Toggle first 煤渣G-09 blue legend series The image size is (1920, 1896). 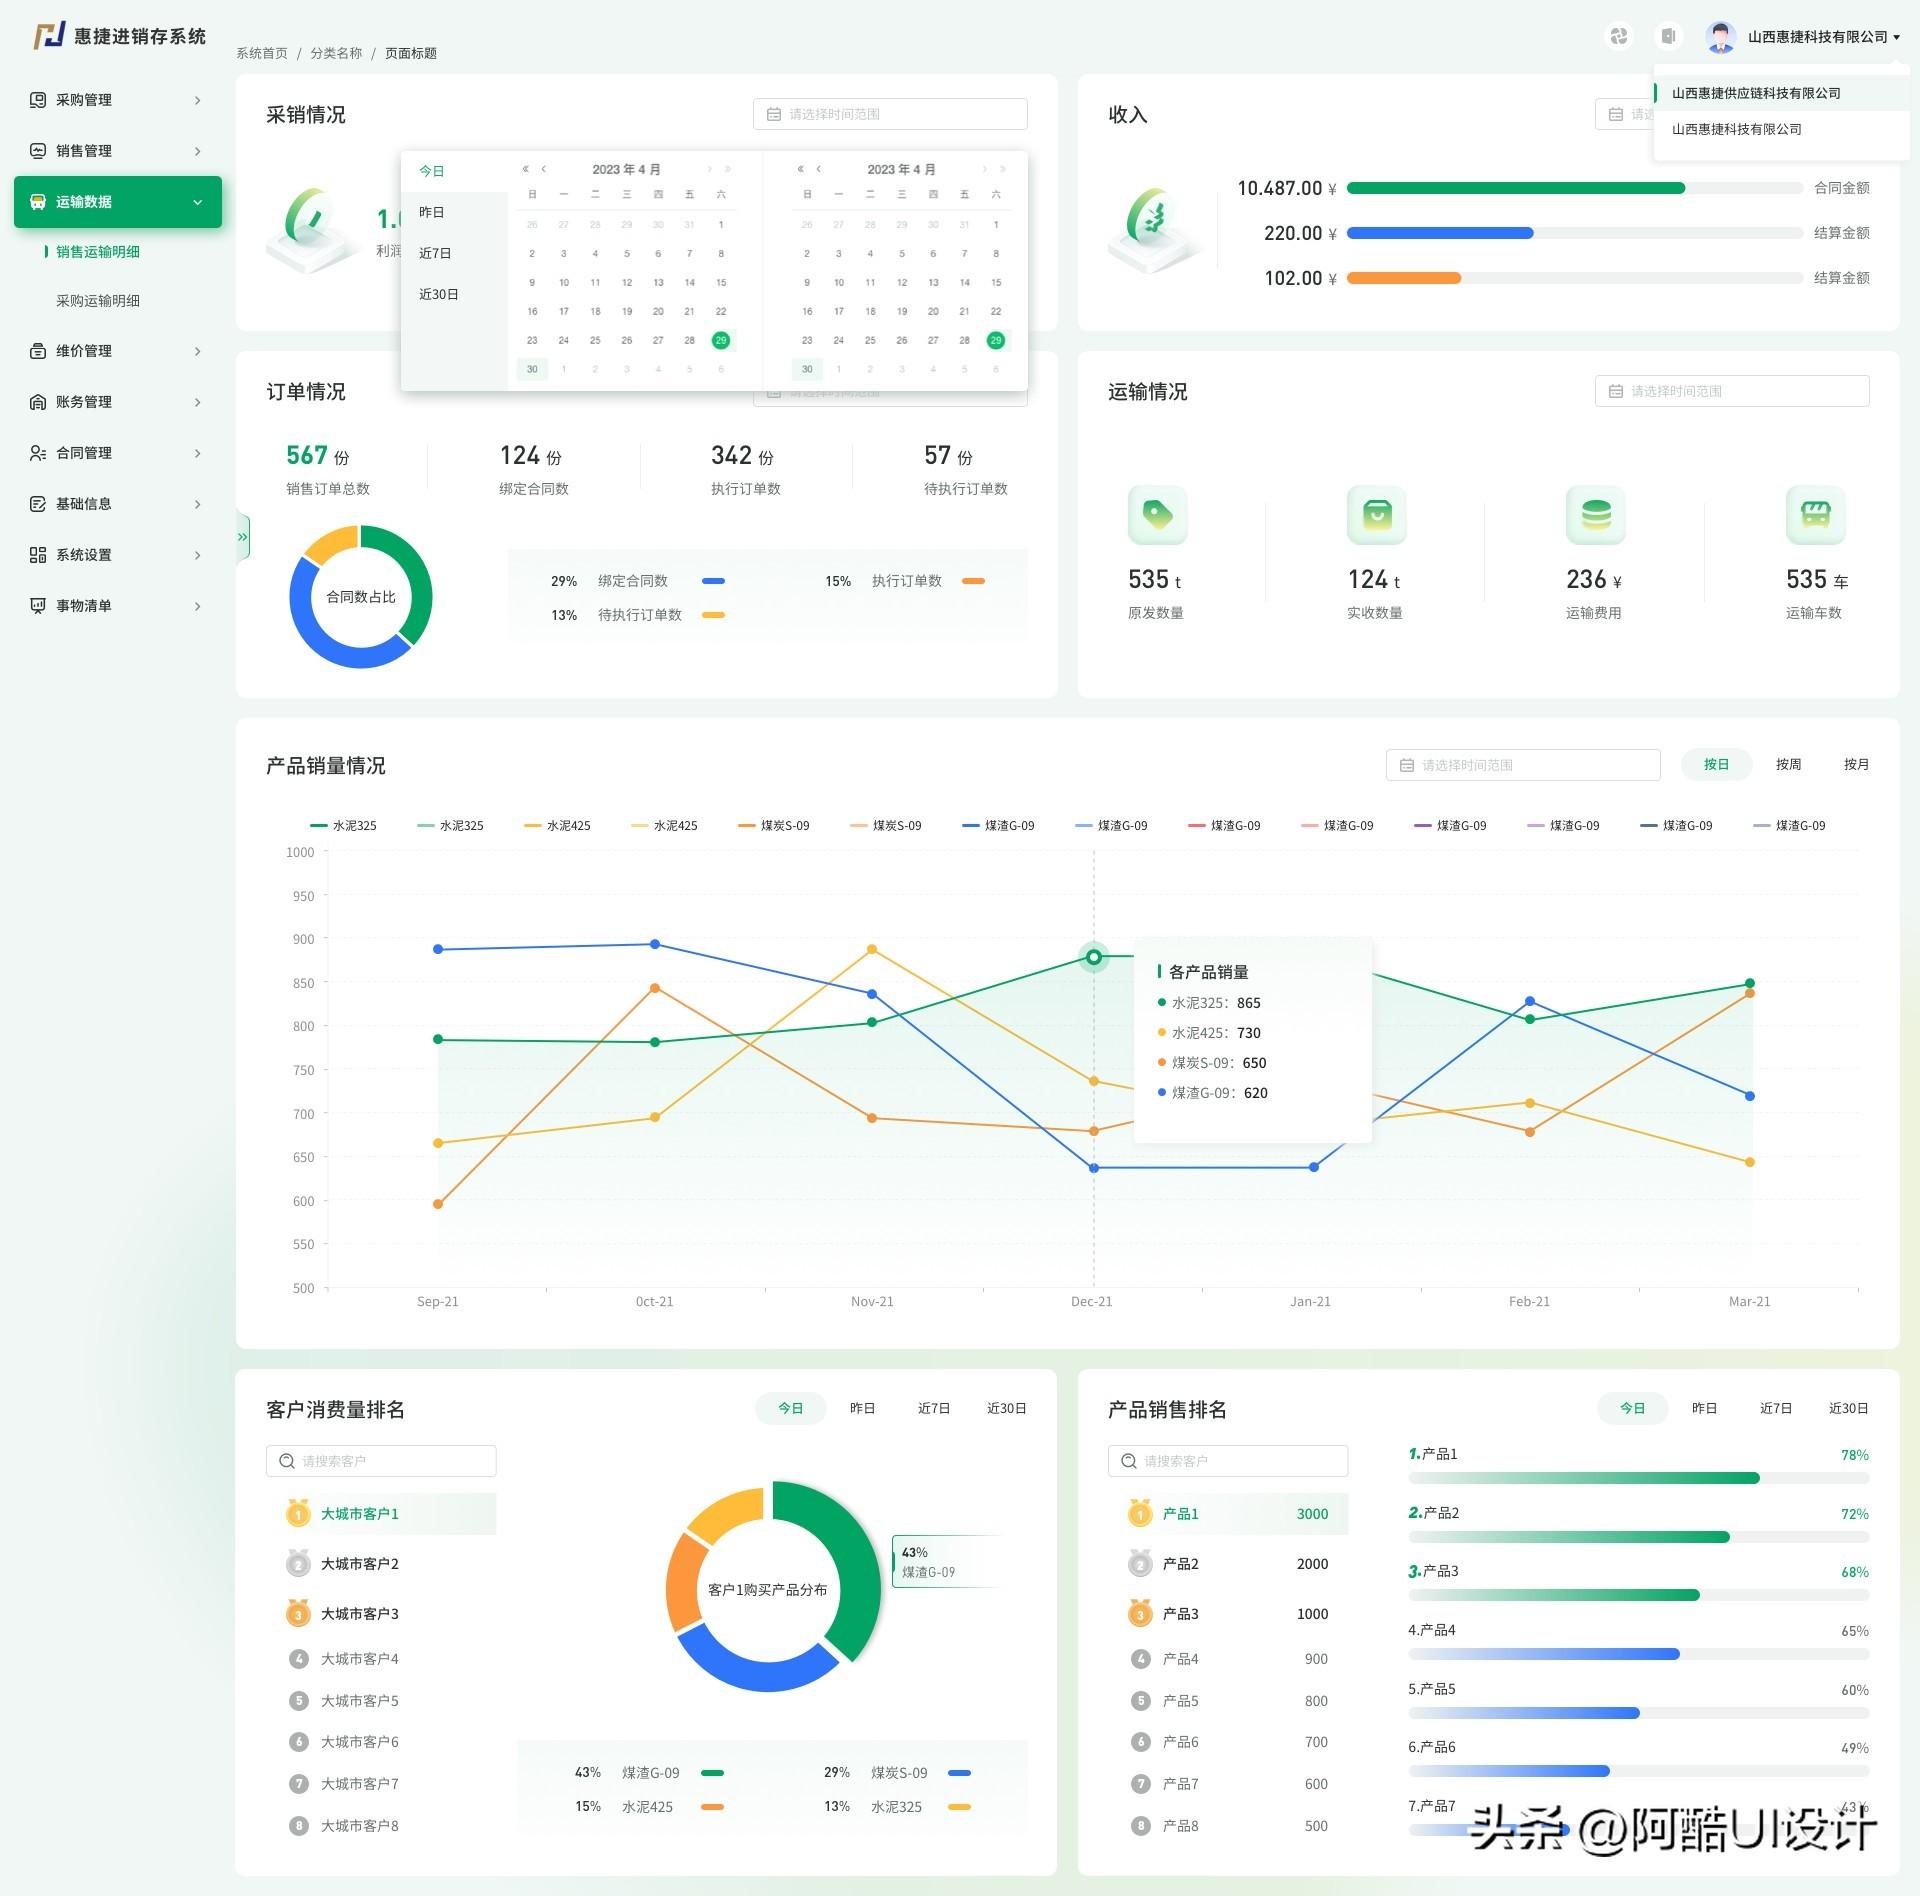click(998, 826)
